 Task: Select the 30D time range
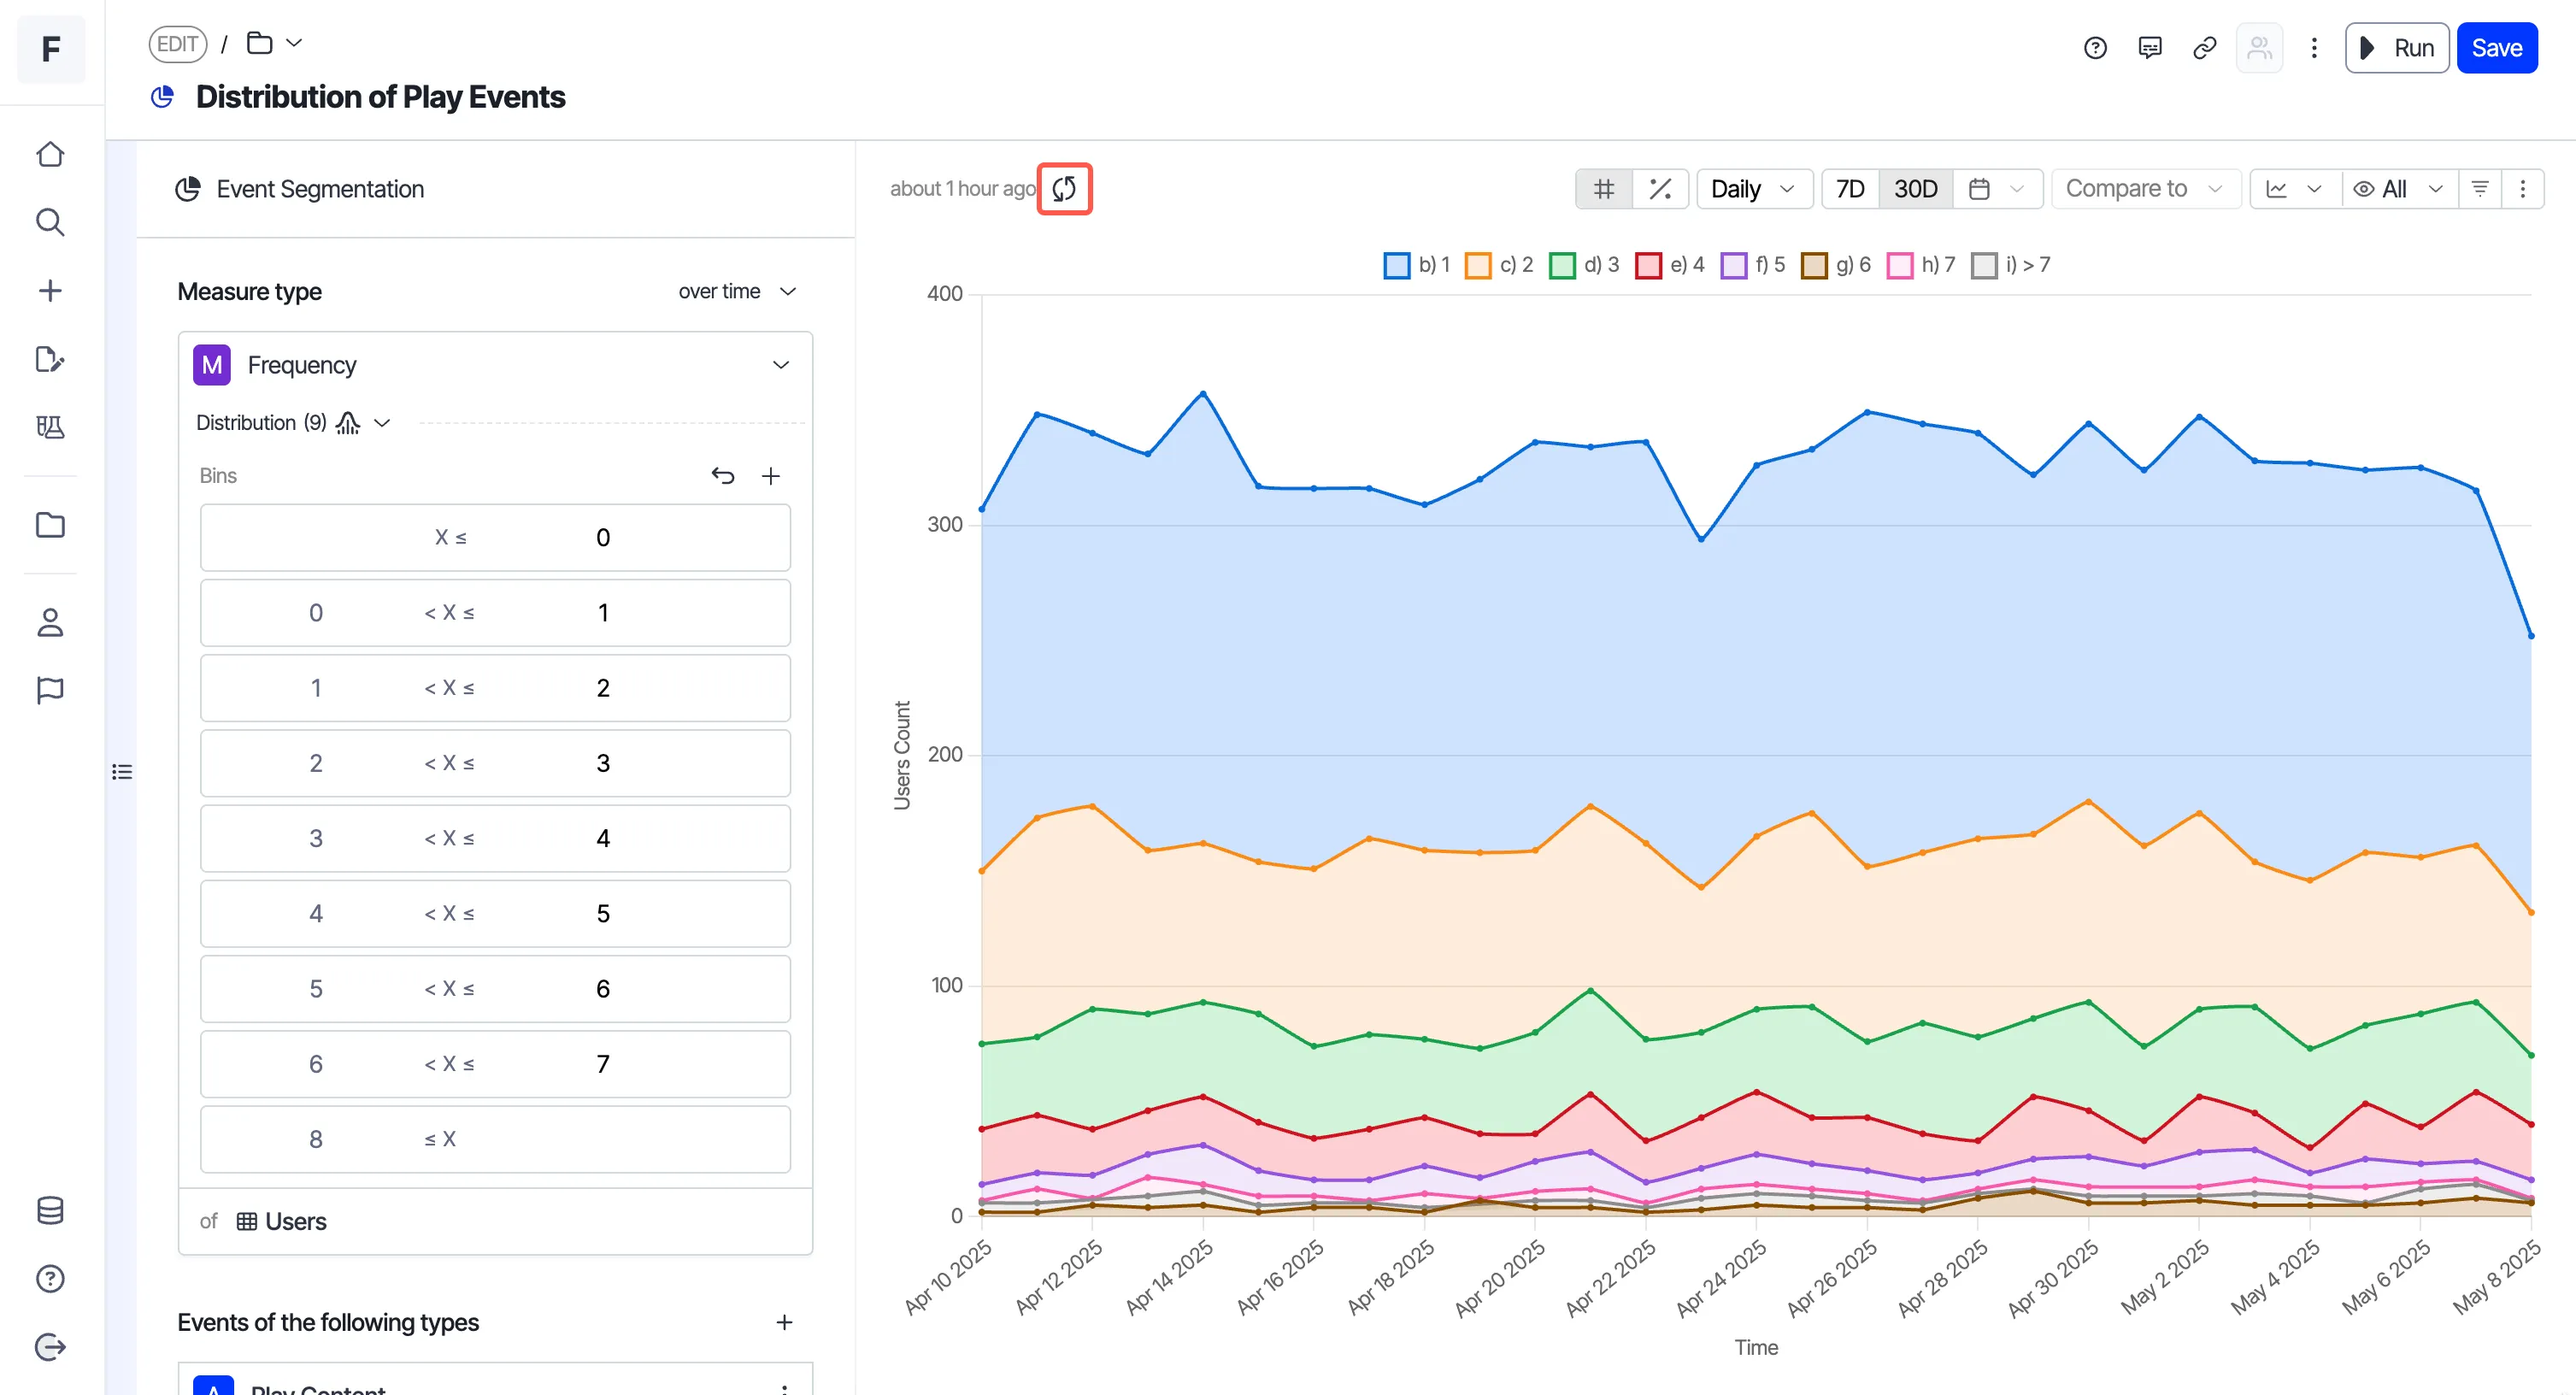point(1915,189)
